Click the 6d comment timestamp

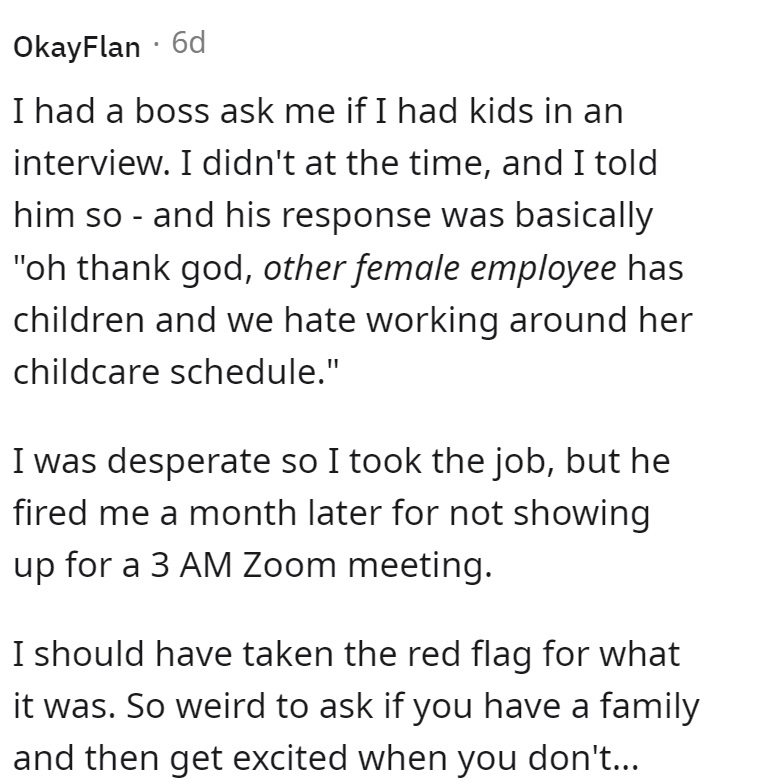point(189,43)
